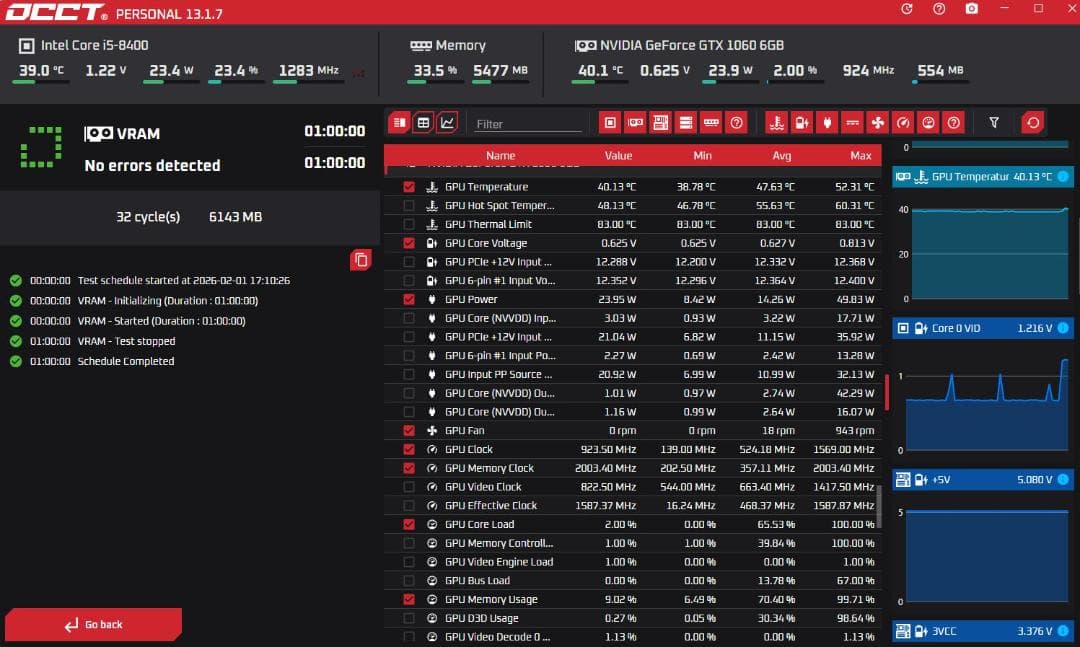Viewport: 1080px width, 647px height.
Task: Filter sensors by GPU card icon
Action: 635,123
